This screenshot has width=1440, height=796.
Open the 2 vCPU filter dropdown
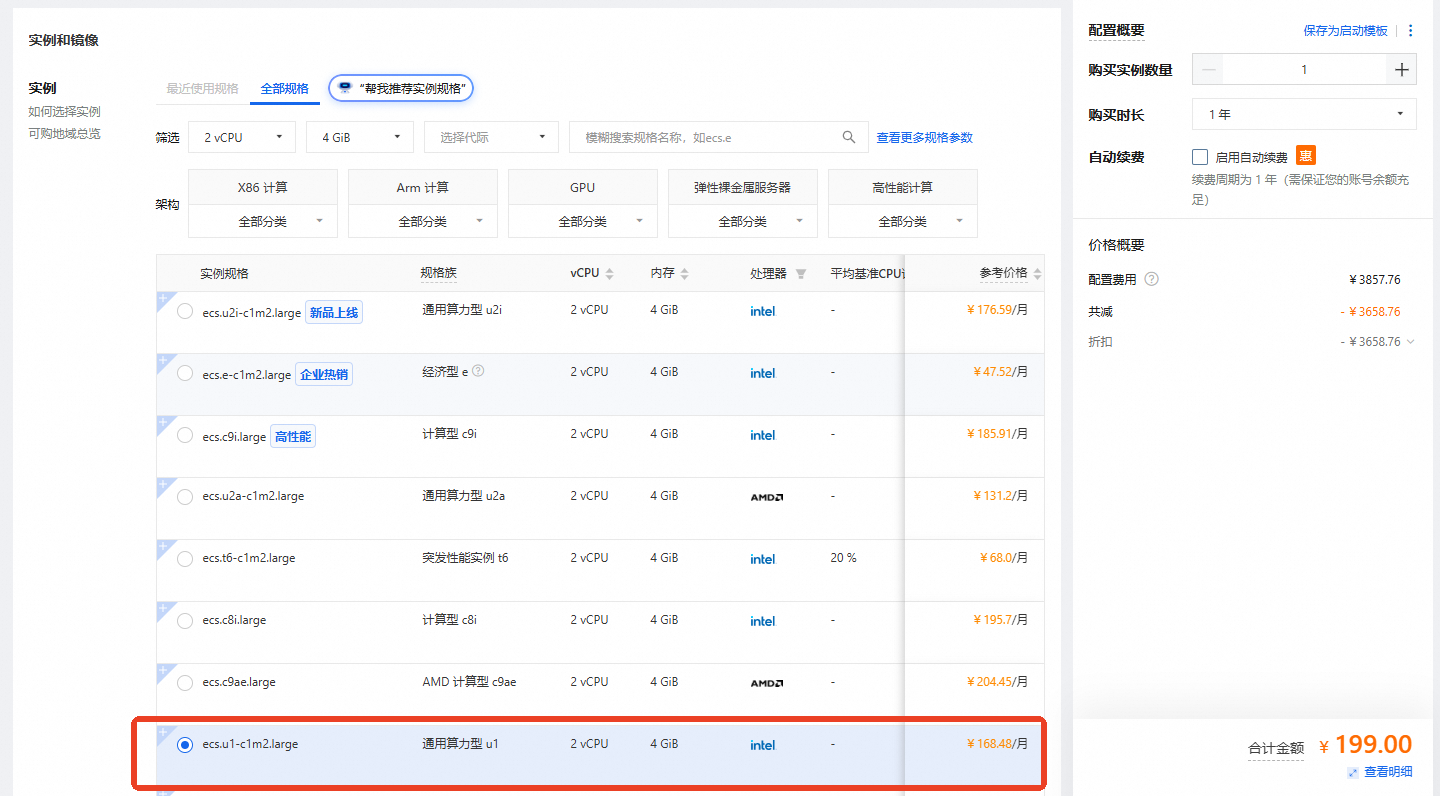[x=242, y=137]
